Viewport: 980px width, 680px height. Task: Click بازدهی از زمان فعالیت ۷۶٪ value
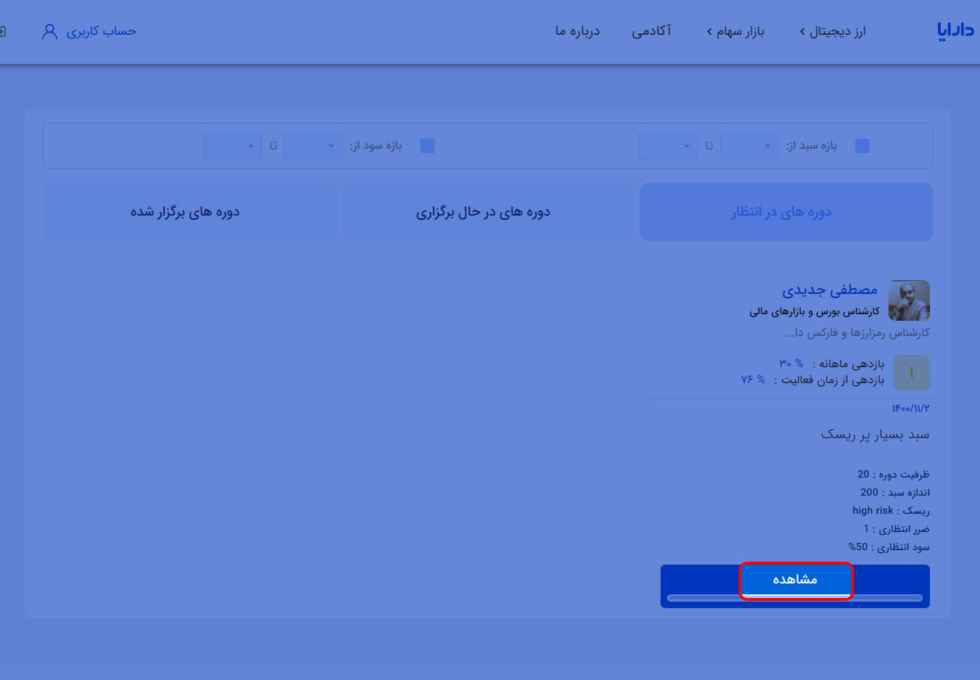753,379
